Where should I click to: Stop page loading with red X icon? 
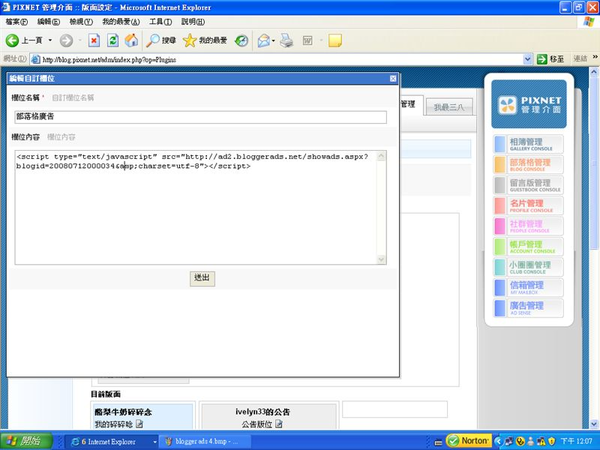point(94,40)
